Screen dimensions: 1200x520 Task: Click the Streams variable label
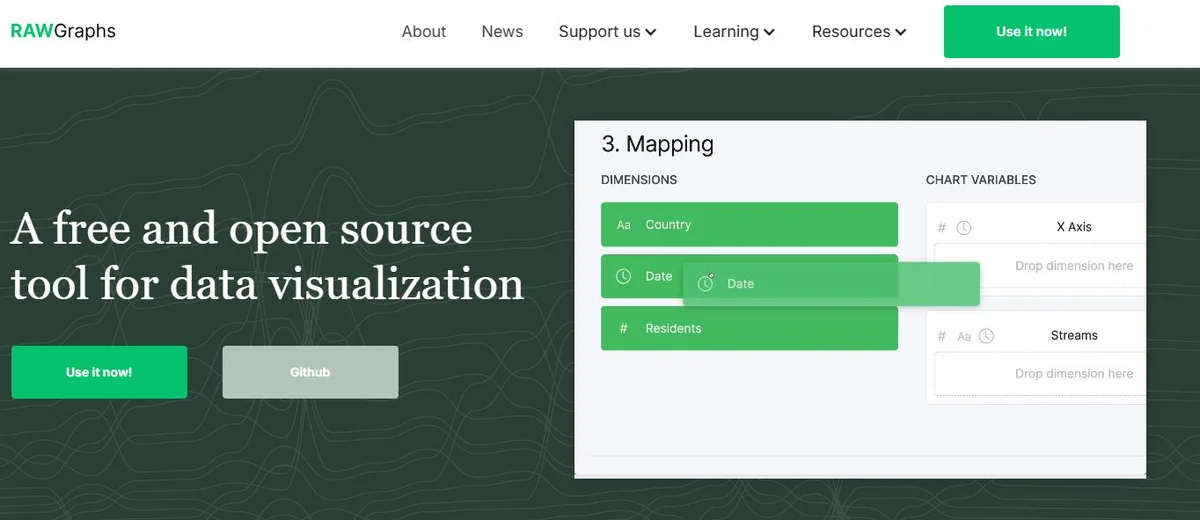coord(1074,335)
